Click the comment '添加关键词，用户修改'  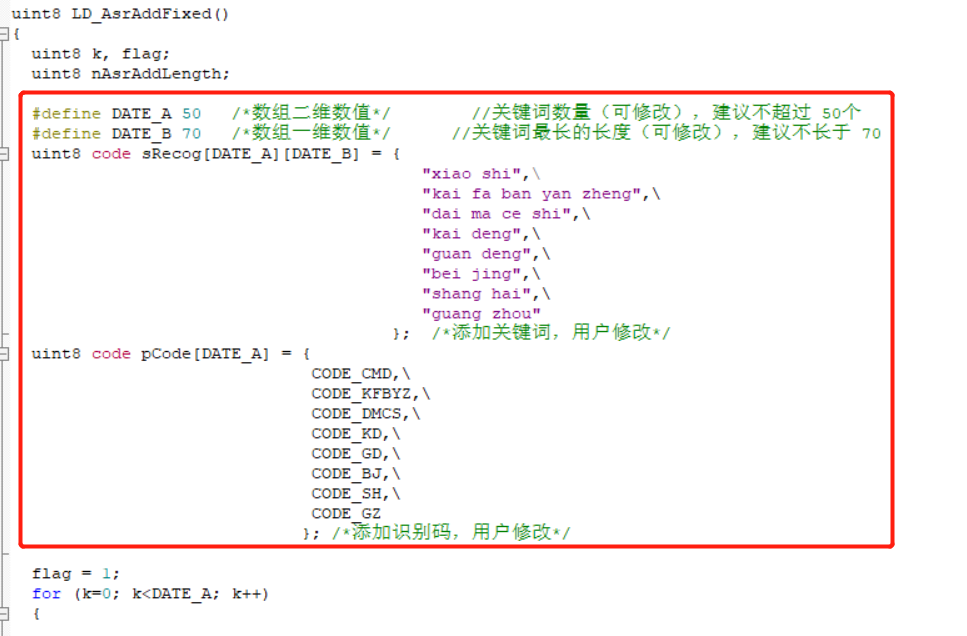[x=551, y=332]
